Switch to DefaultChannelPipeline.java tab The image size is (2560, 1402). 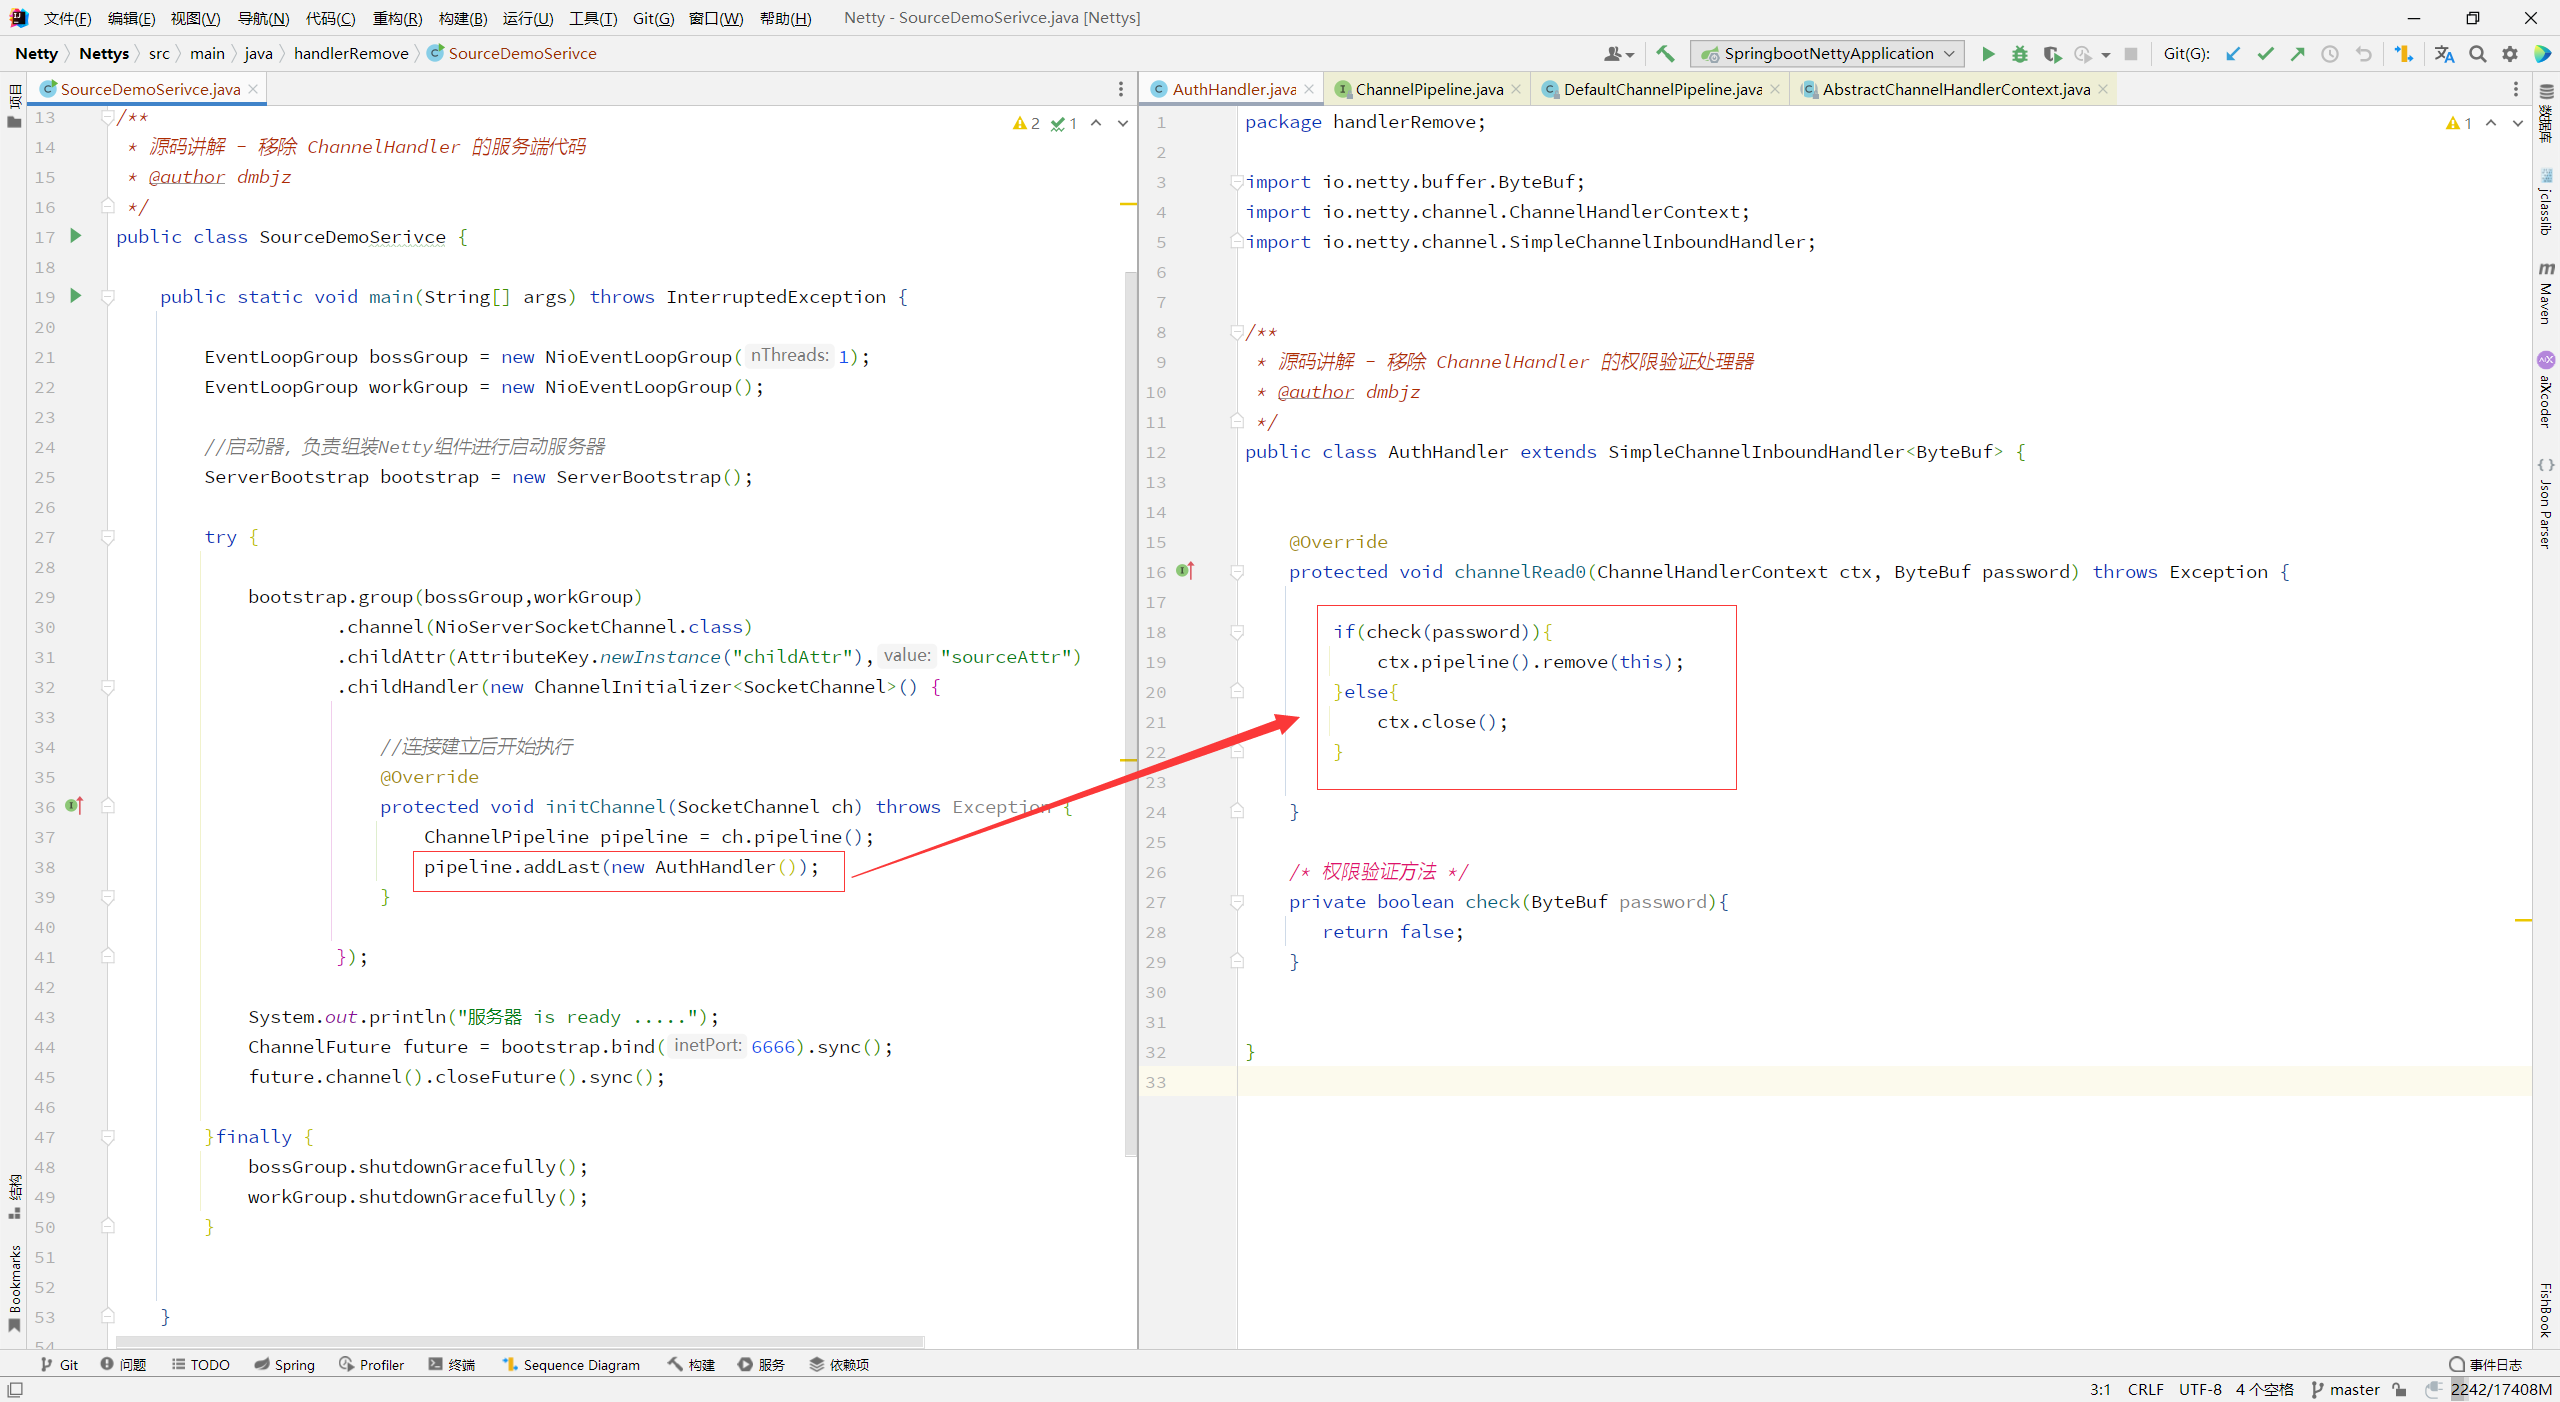[x=1662, y=89]
